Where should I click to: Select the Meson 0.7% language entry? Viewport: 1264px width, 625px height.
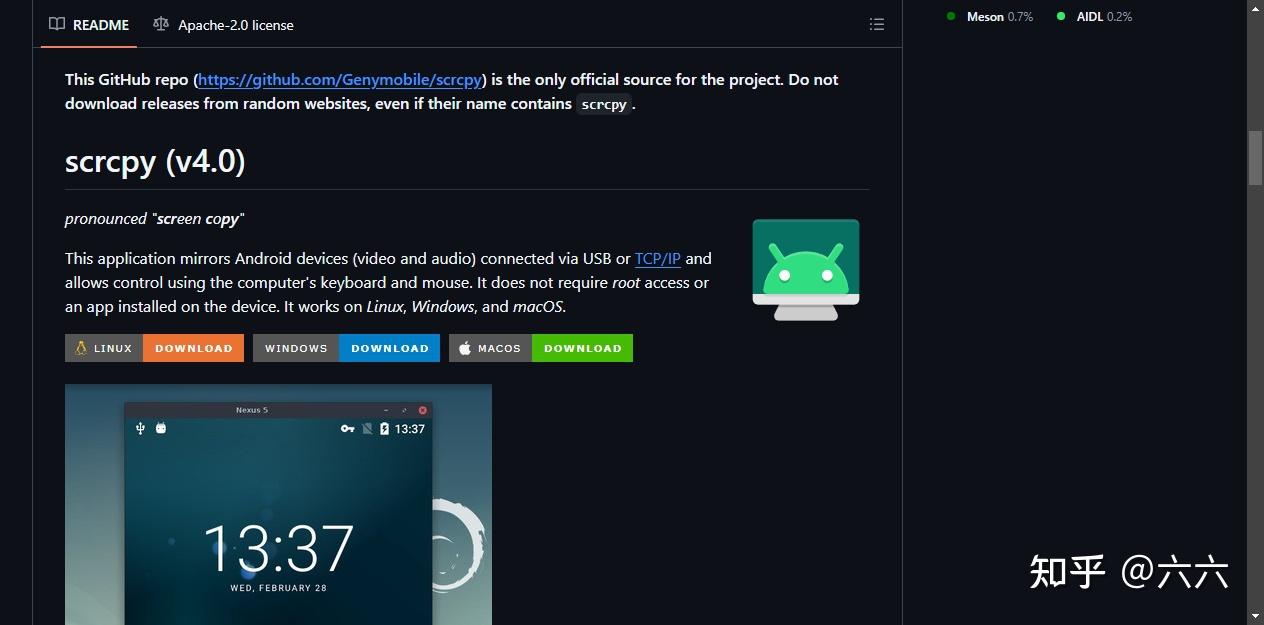pyautogui.click(x=990, y=17)
